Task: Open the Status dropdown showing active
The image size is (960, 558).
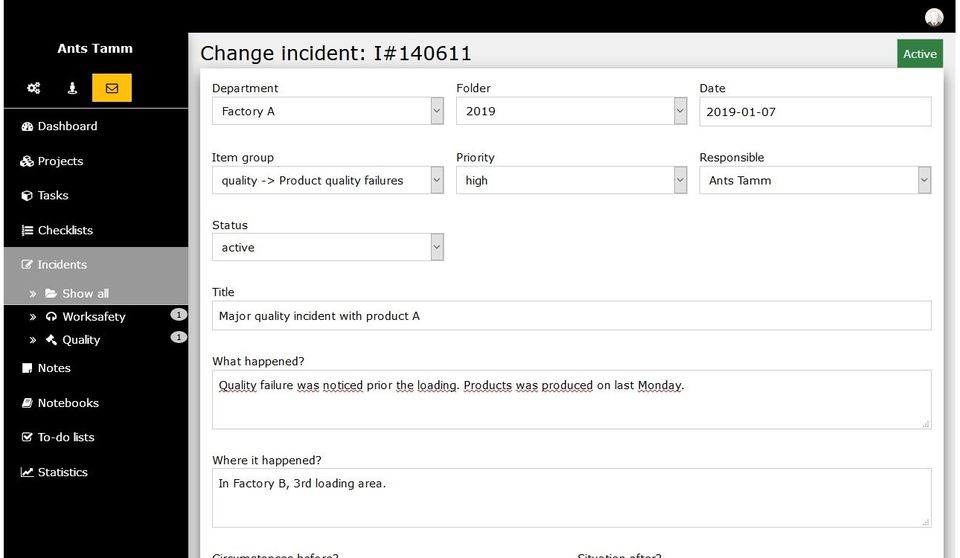Action: tap(327, 247)
